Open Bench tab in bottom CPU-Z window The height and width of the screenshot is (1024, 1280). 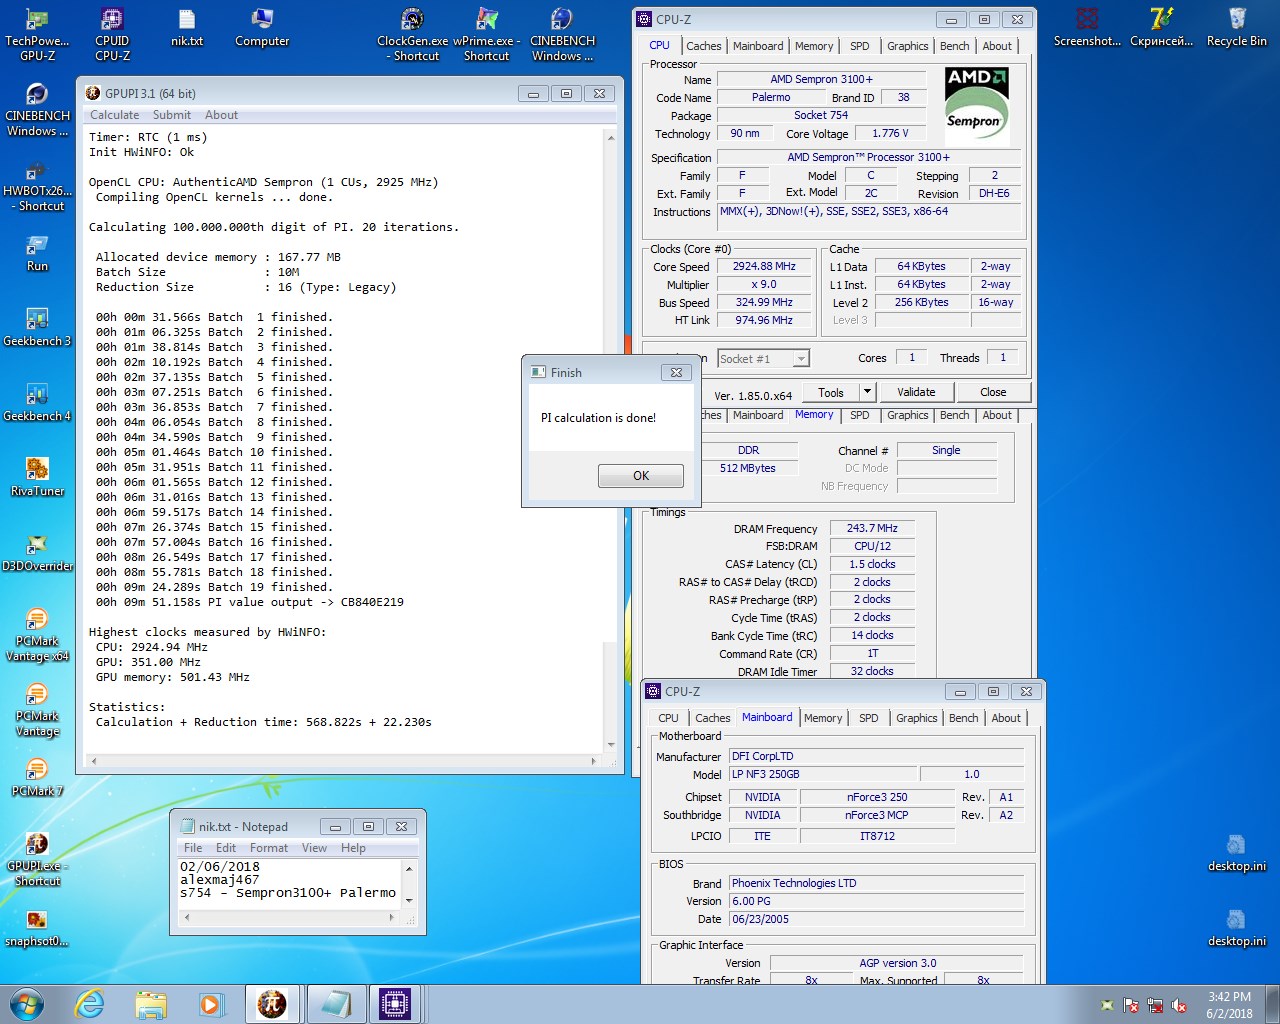964,718
